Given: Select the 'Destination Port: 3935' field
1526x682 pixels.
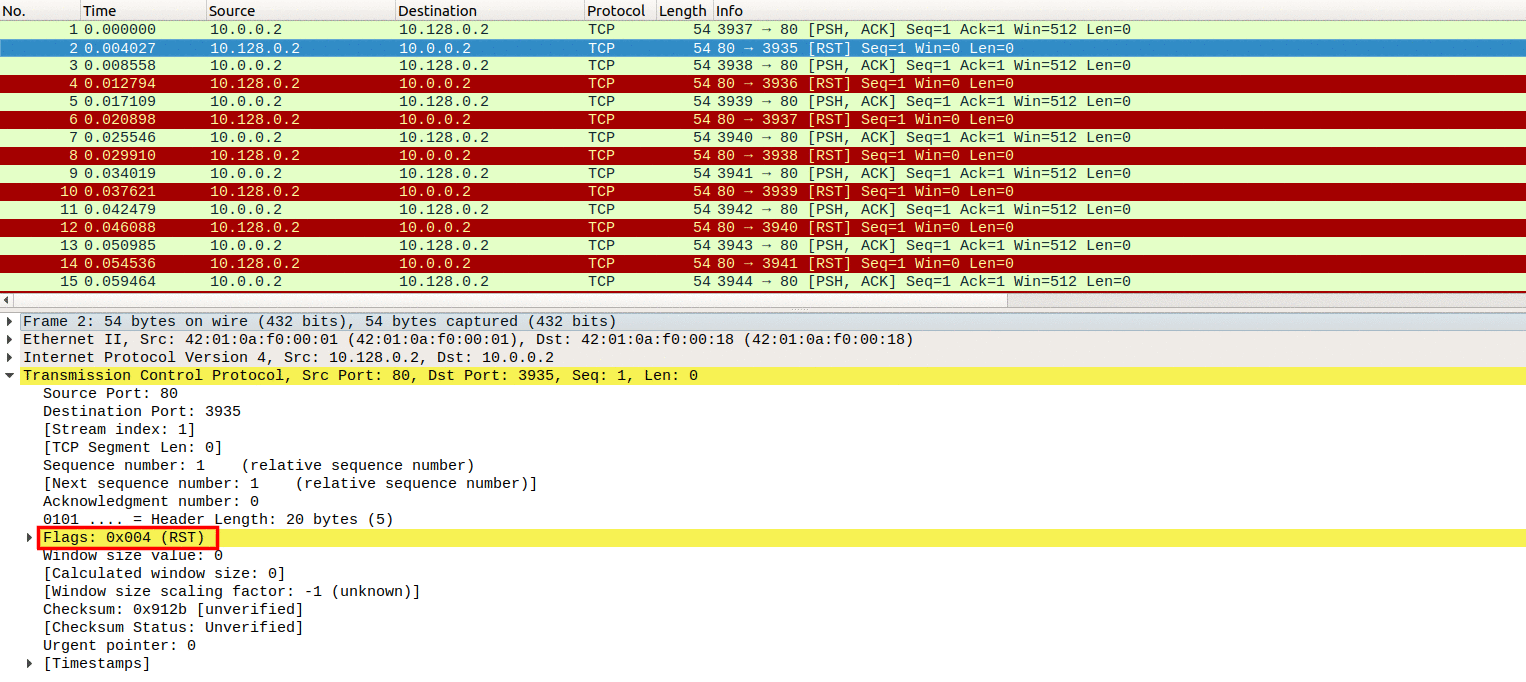Looking at the screenshot, I should point(142,412).
